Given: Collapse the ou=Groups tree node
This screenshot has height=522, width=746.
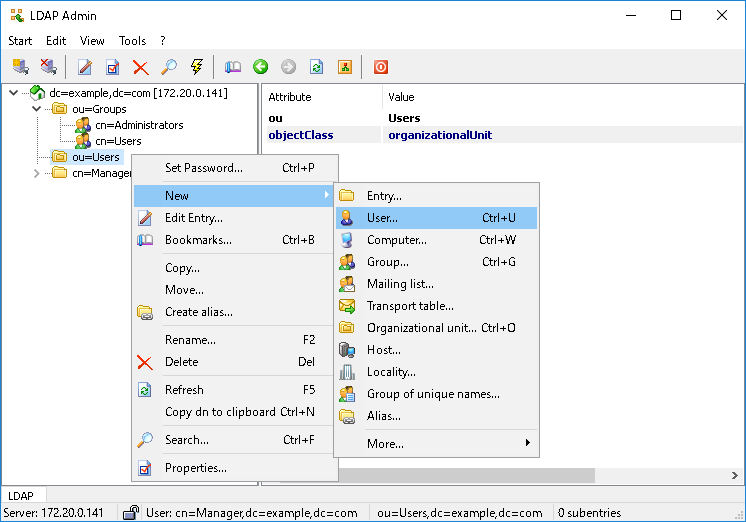Looking at the screenshot, I should click(37, 109).
